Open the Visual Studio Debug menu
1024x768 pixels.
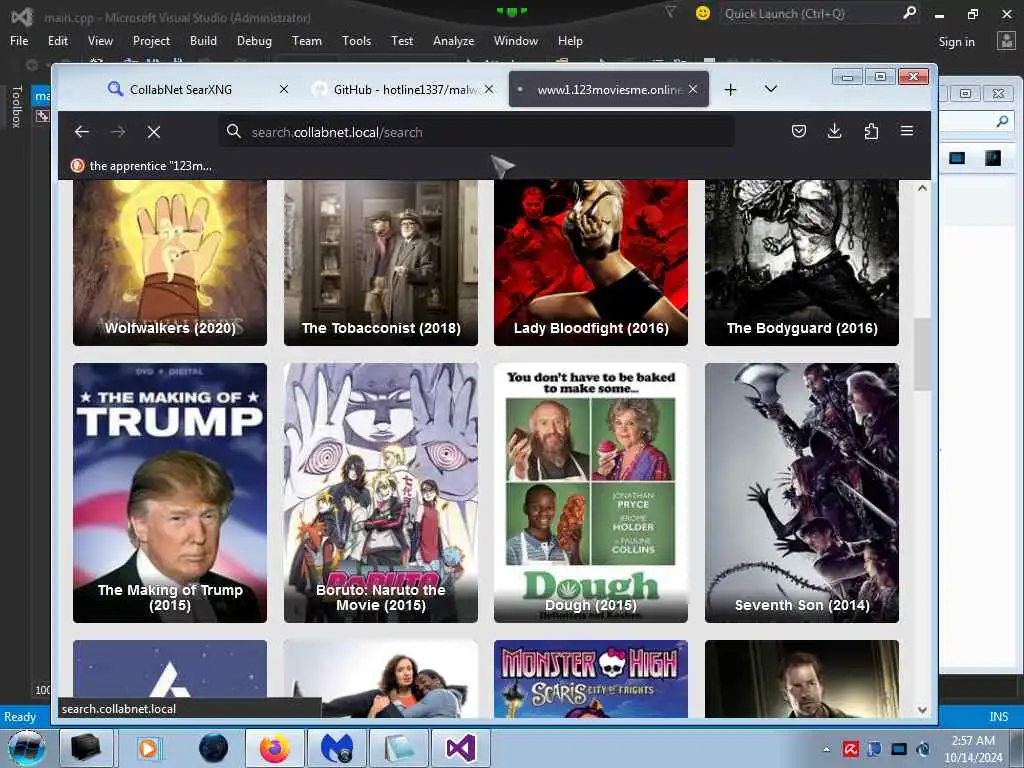[254, 40]
